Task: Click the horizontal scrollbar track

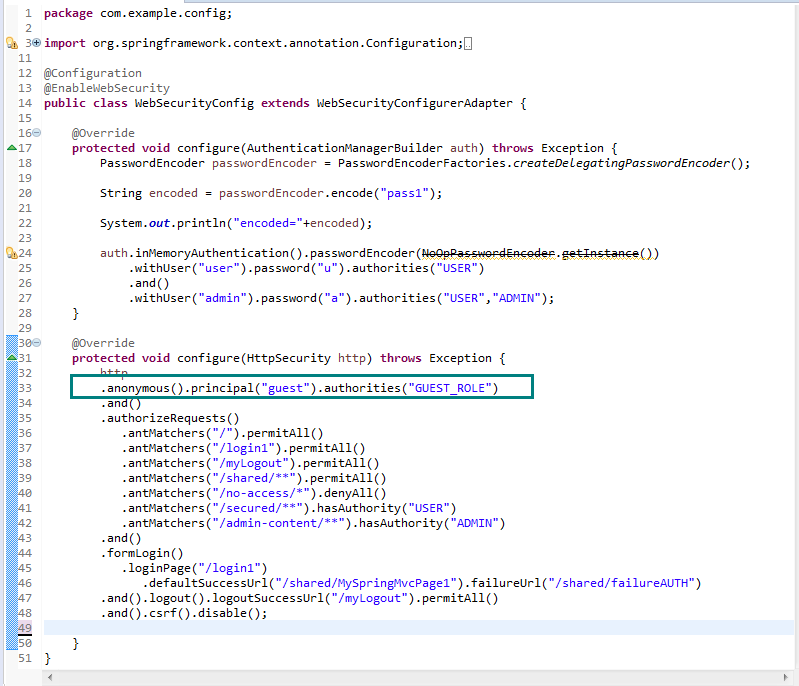Action: [418, 677]
